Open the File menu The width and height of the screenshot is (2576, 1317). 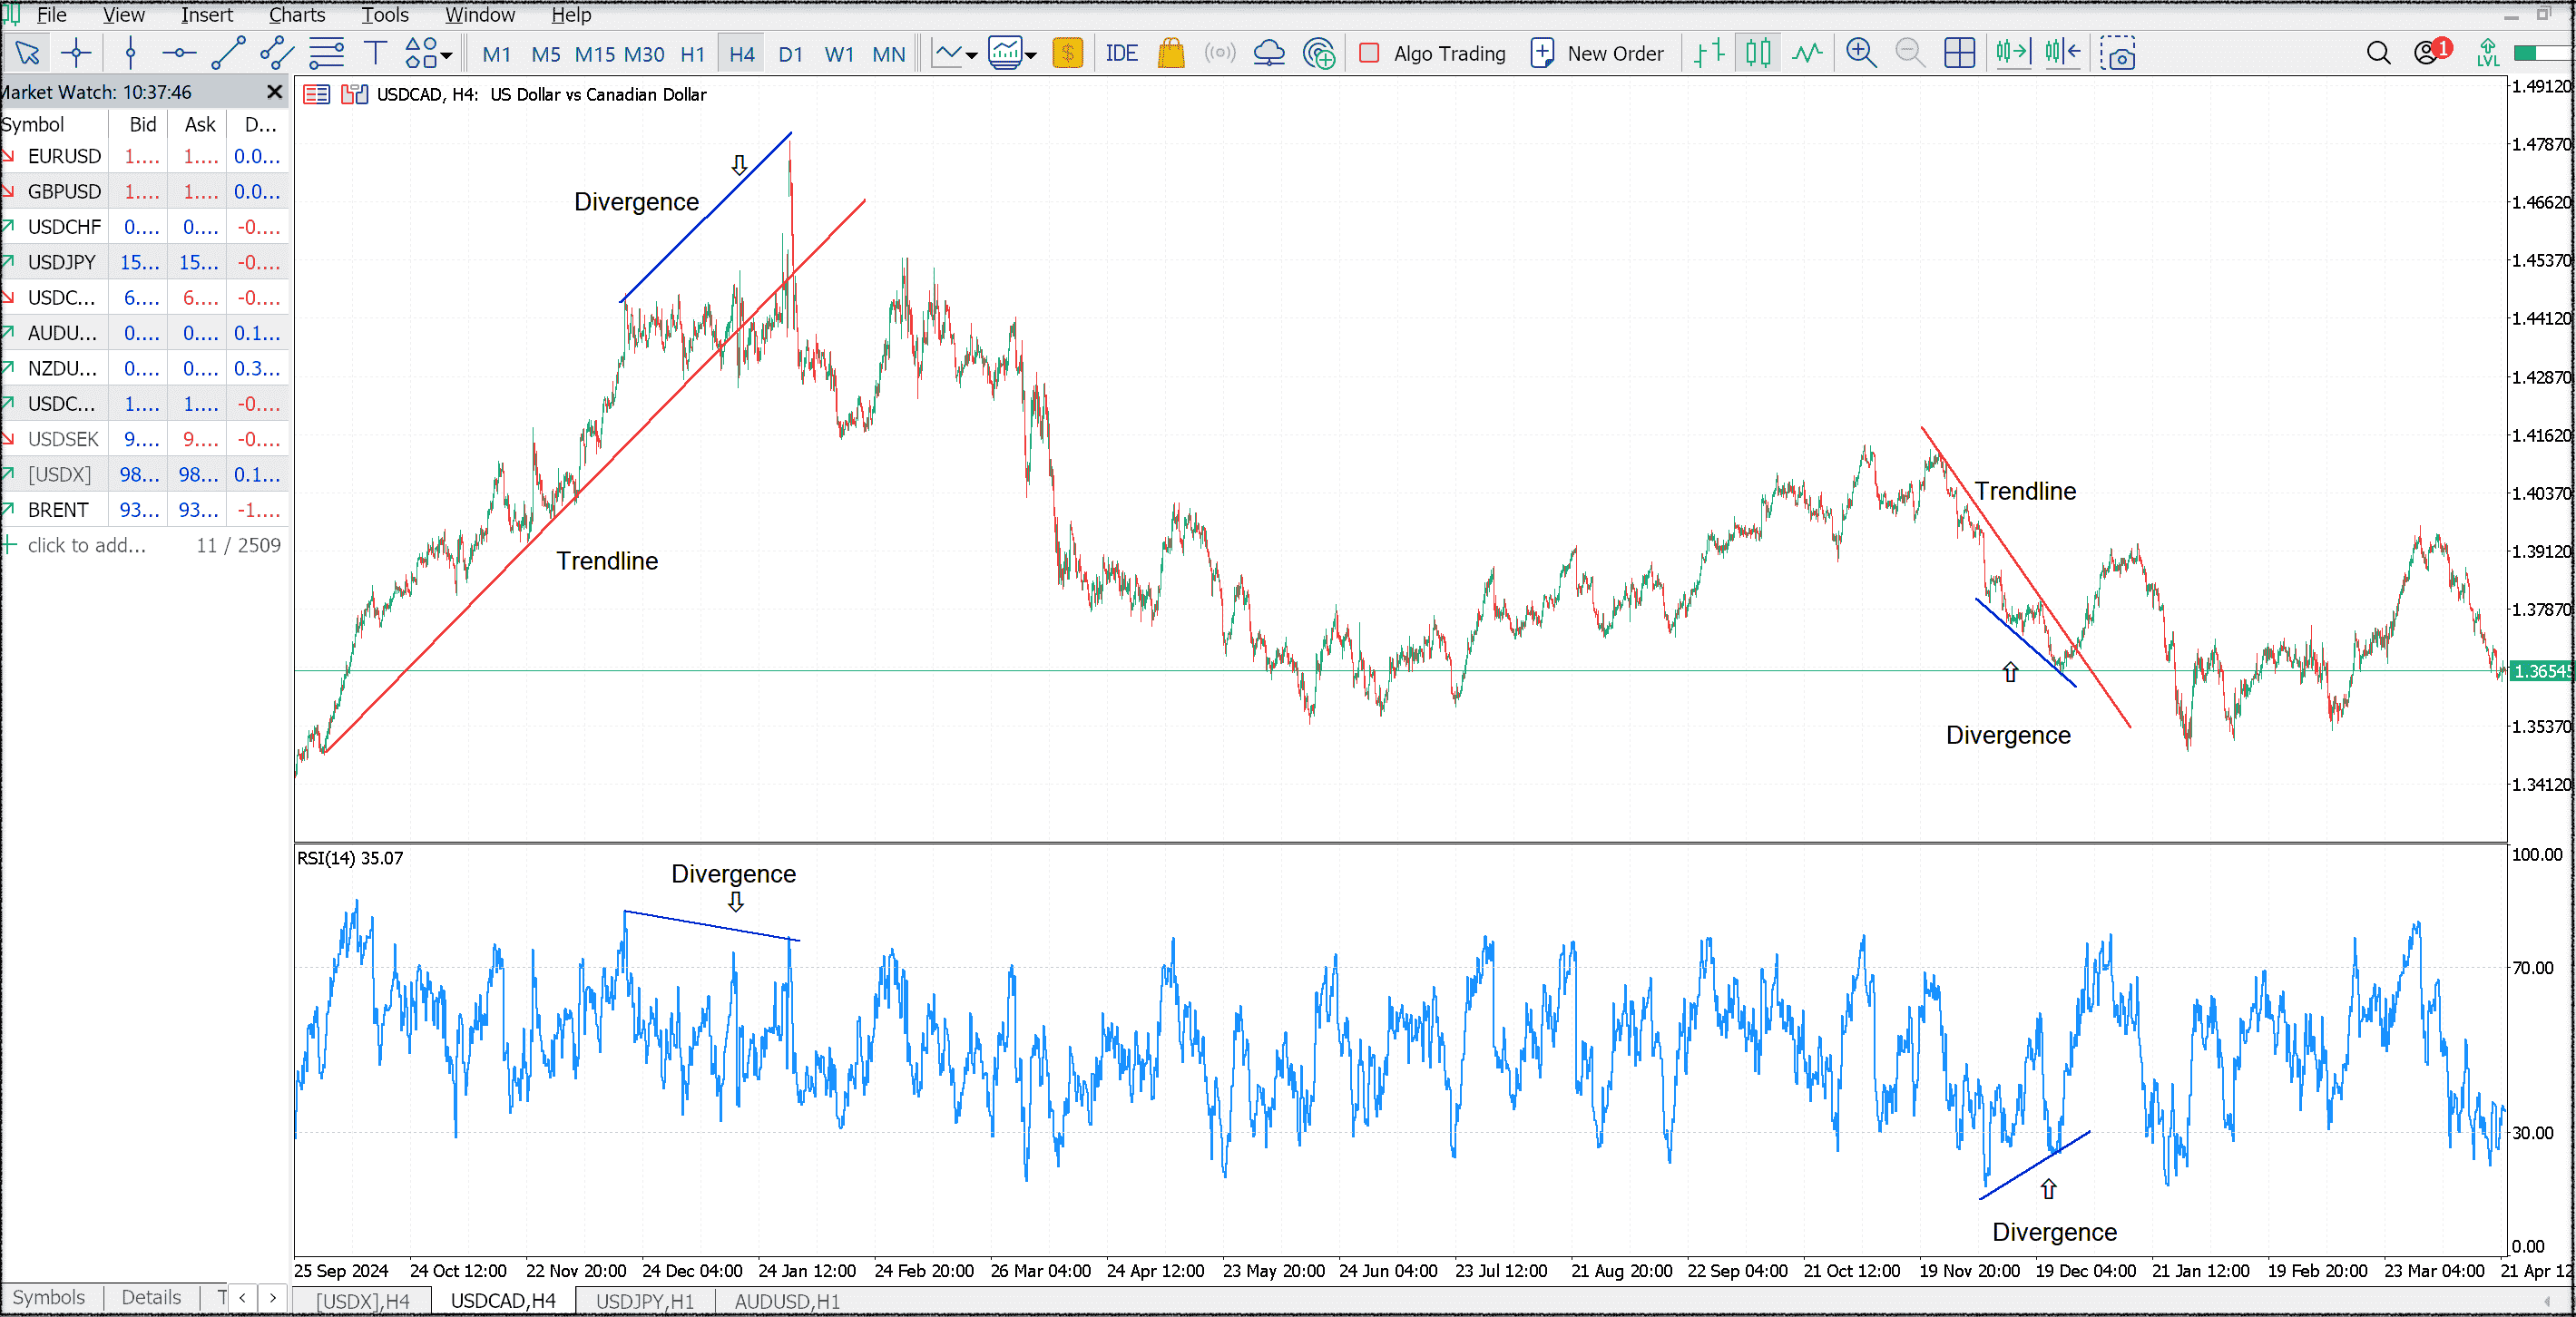(51, 15)
